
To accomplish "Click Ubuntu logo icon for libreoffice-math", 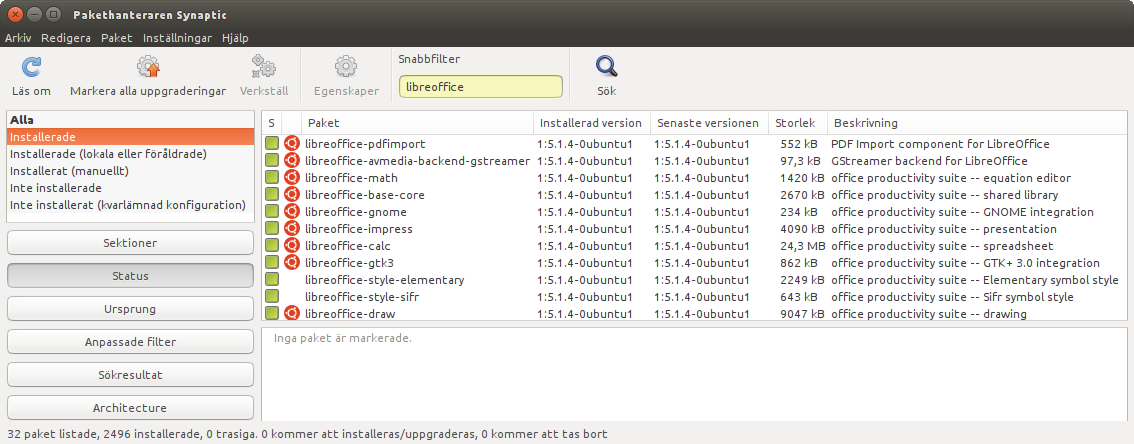I will tap(291, 178).
